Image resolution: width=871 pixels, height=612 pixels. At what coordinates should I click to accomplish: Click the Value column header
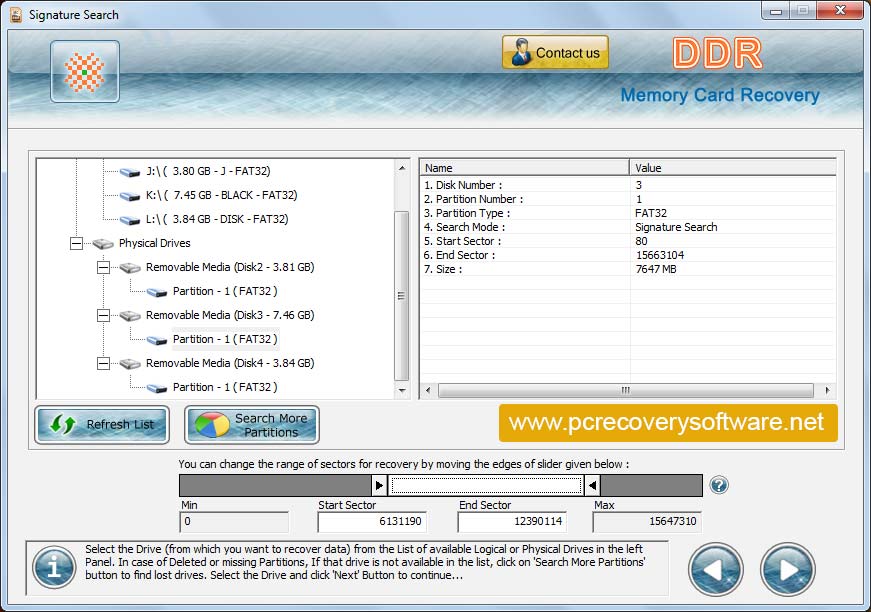coord(733,168)
